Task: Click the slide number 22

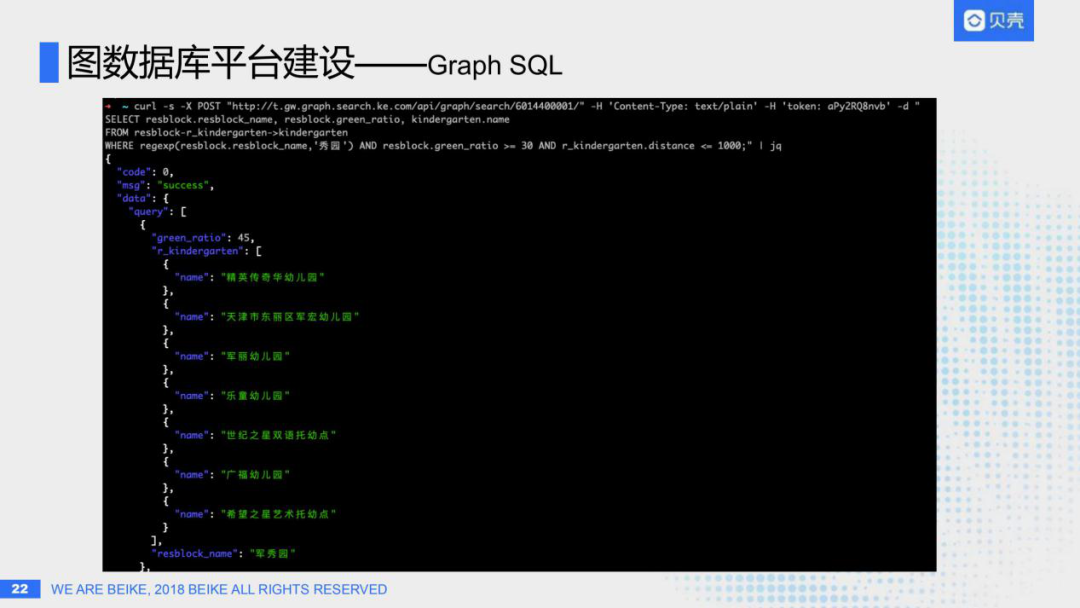Action: coord(20,589)
